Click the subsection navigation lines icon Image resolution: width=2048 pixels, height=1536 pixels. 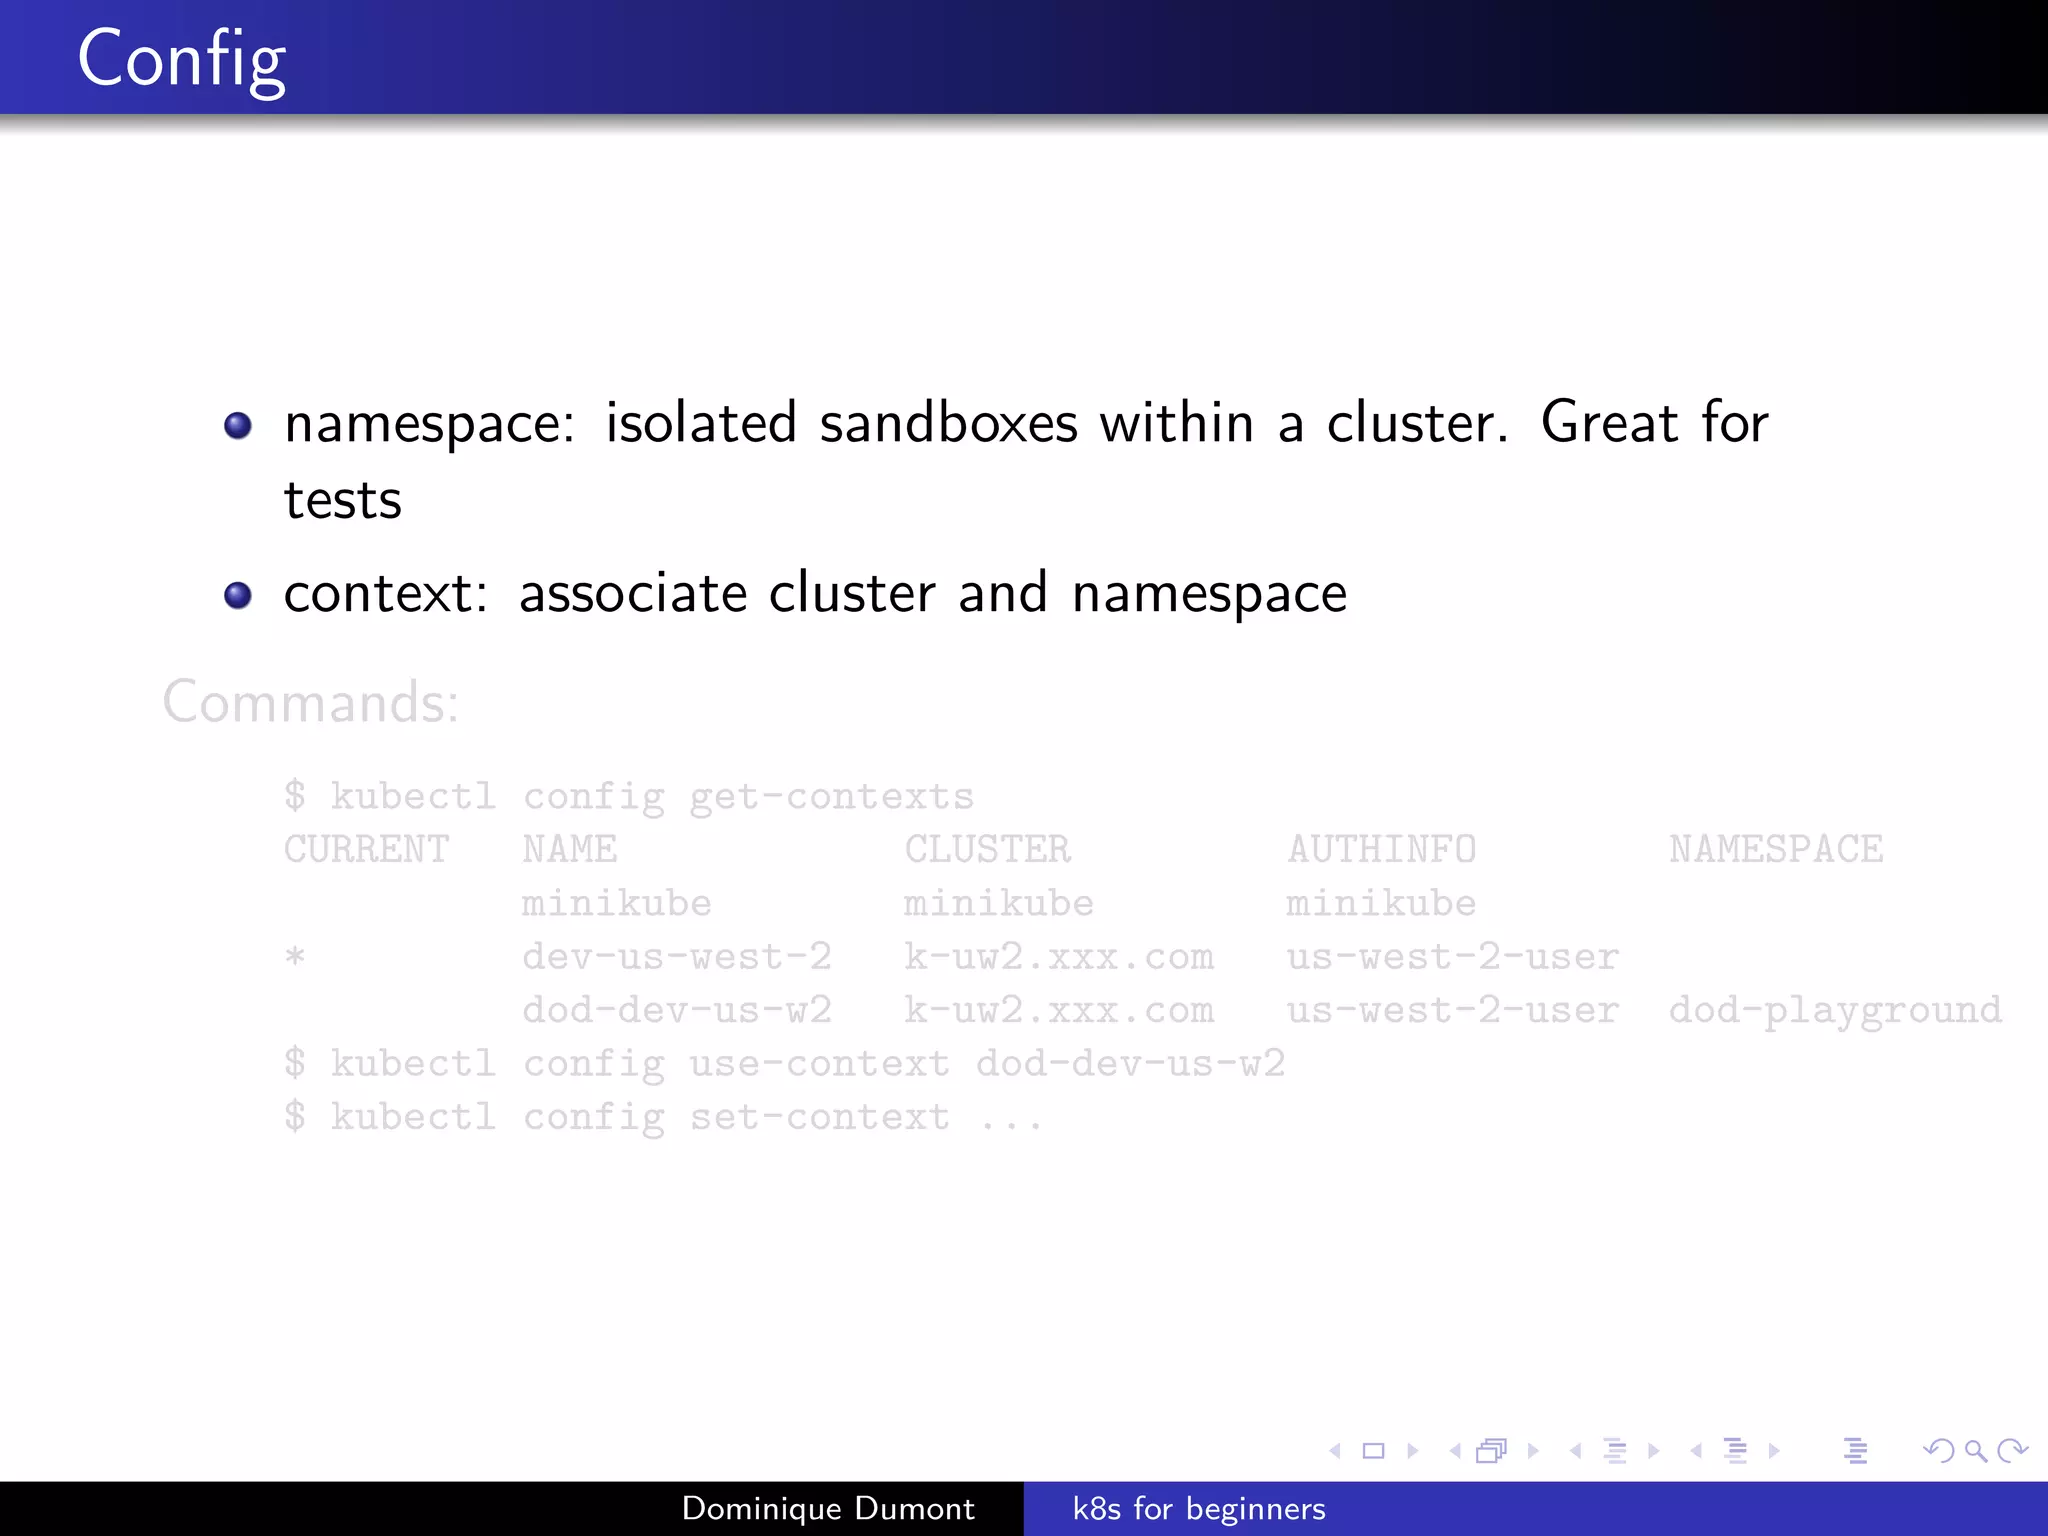[1615, 1451]
